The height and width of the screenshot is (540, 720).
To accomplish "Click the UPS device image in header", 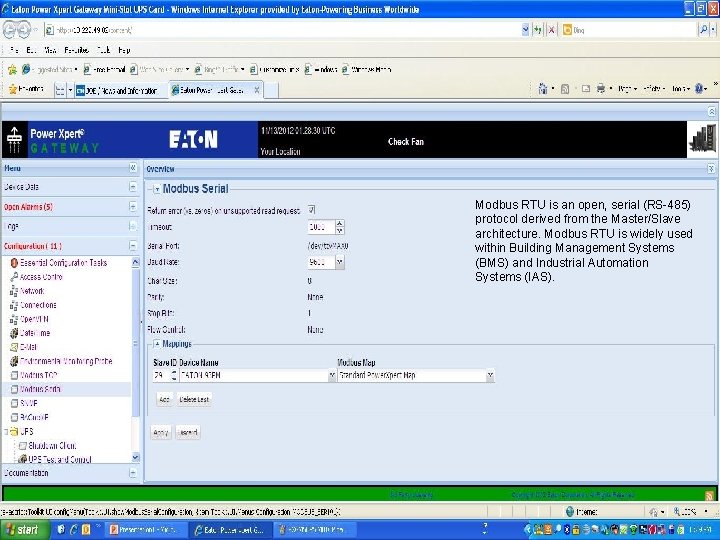I will tap(702, 140).
